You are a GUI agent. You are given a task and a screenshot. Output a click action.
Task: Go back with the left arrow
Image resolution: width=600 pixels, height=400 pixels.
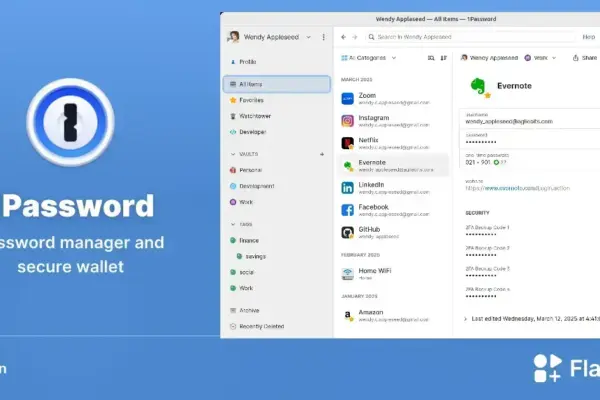click(x=343, y=37)
